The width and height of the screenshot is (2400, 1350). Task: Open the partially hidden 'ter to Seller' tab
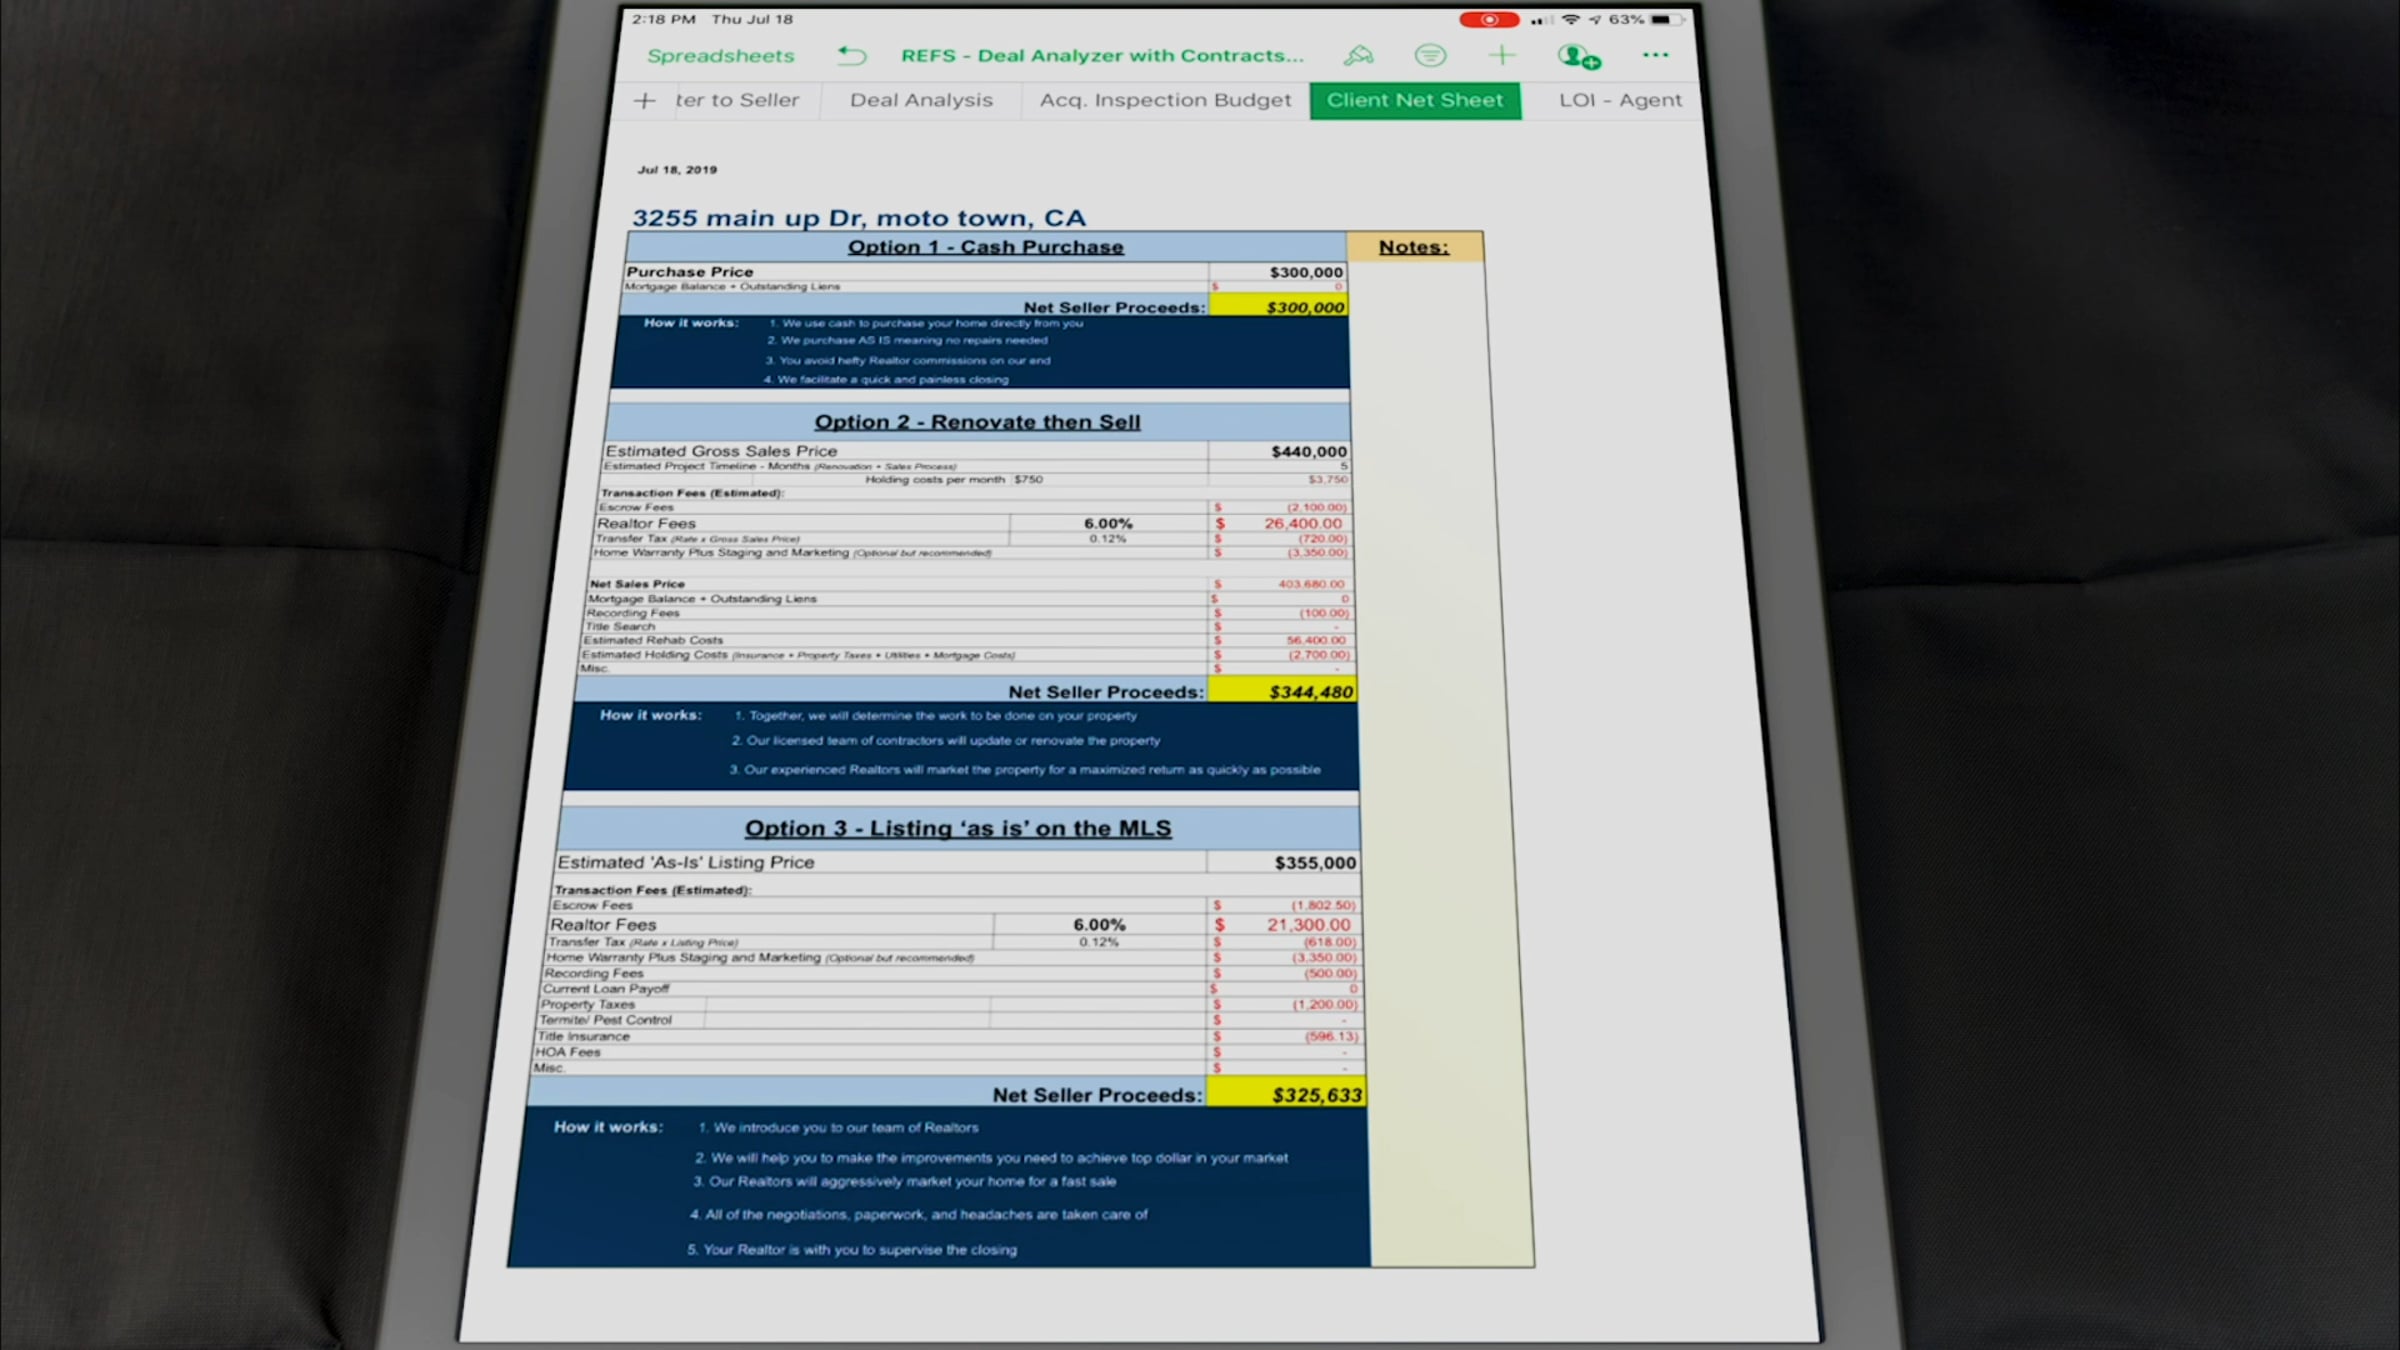[x=738, y=100]
